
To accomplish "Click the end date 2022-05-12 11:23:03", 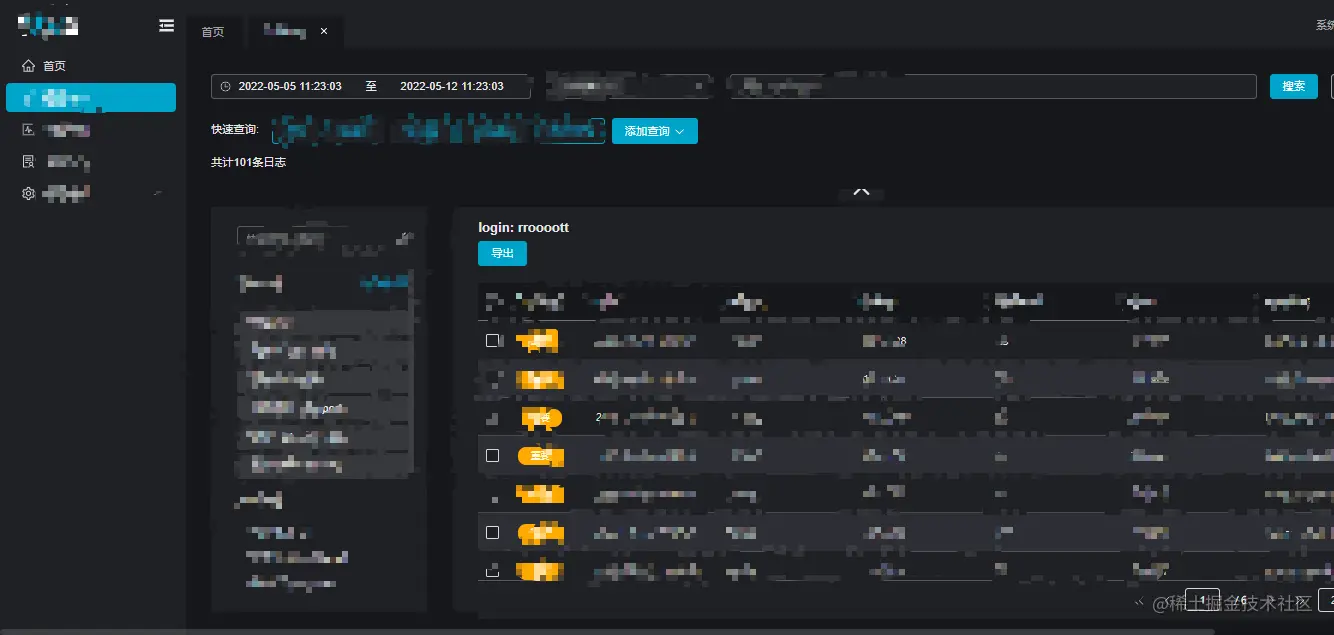I will point(452,87).
